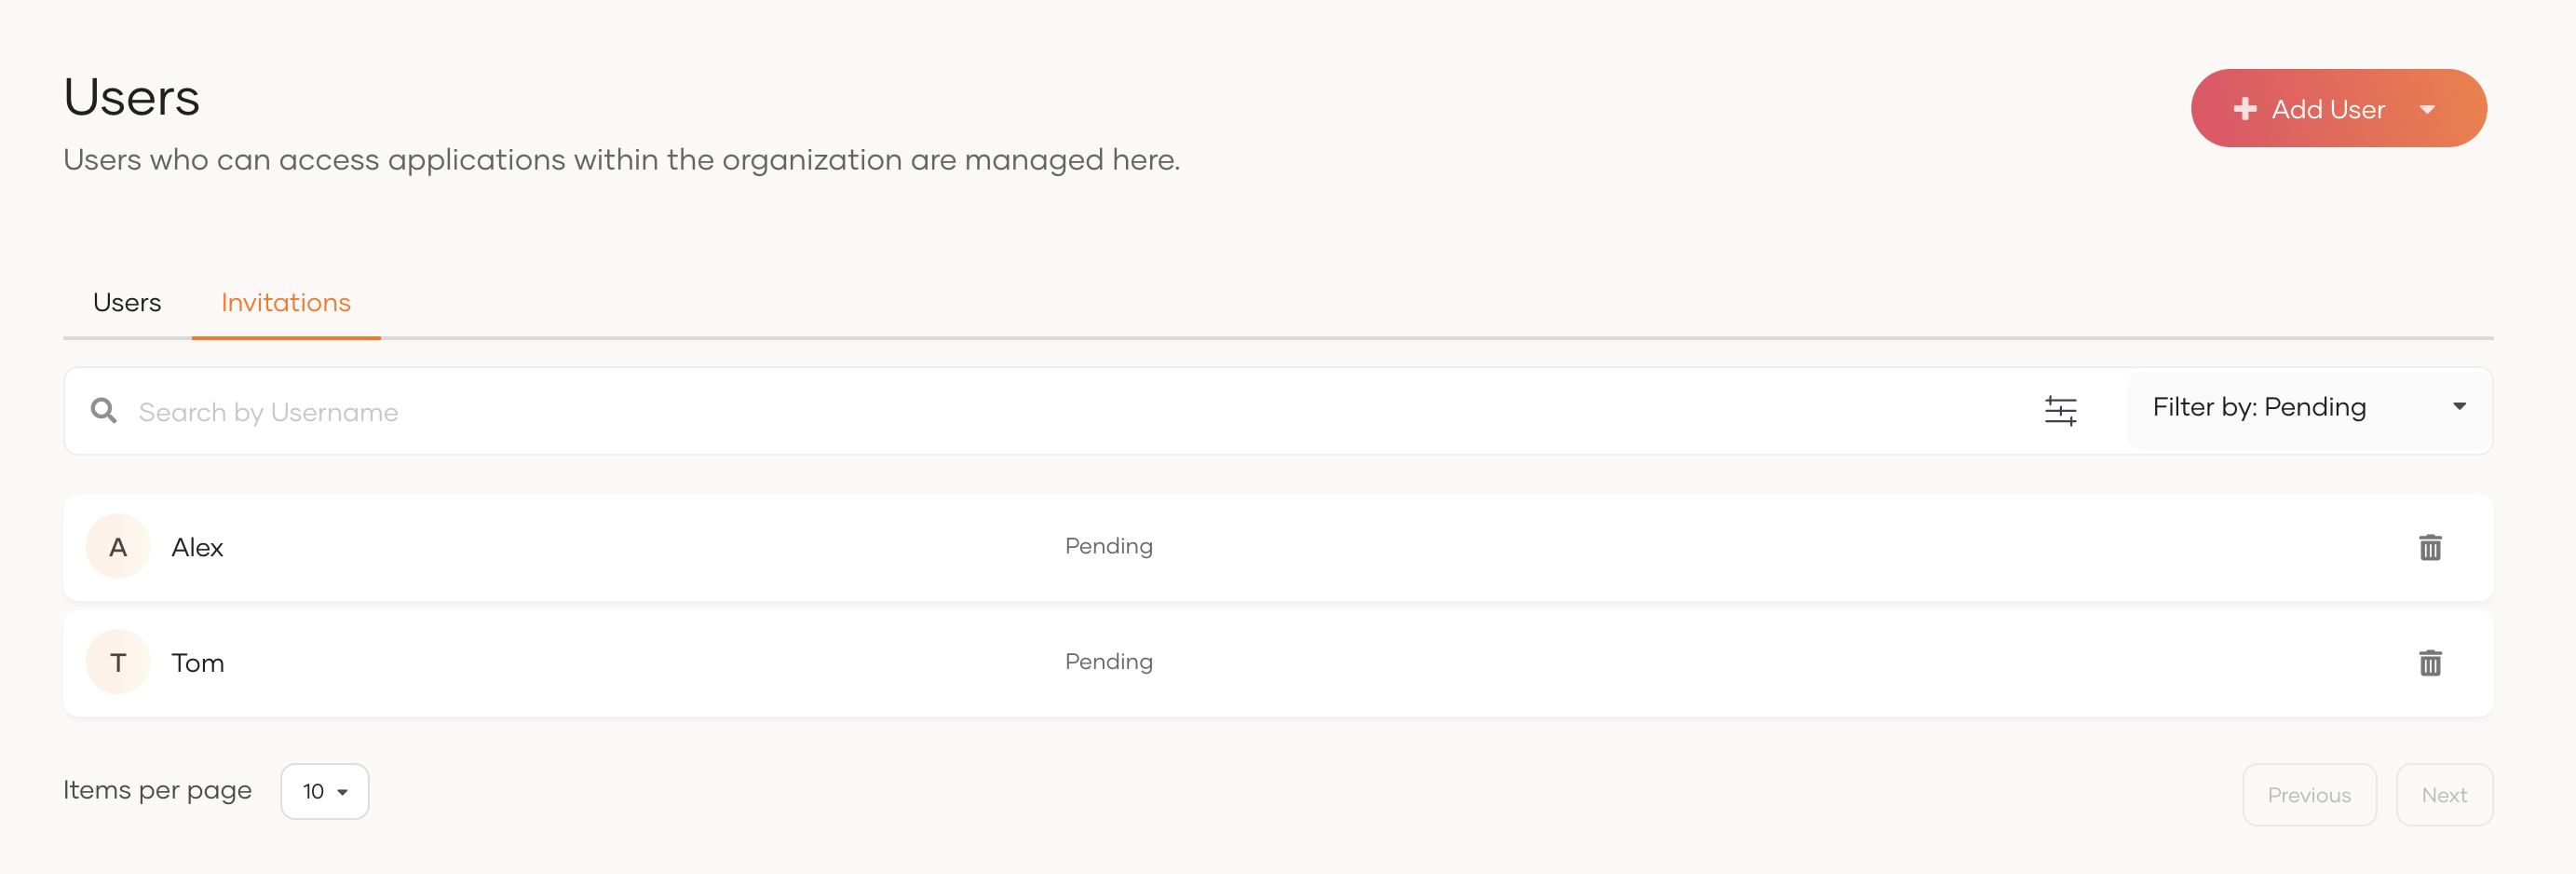Screen dimensions: 2576x874
Task: Click the Tom username text
Action: coord(197,662)
